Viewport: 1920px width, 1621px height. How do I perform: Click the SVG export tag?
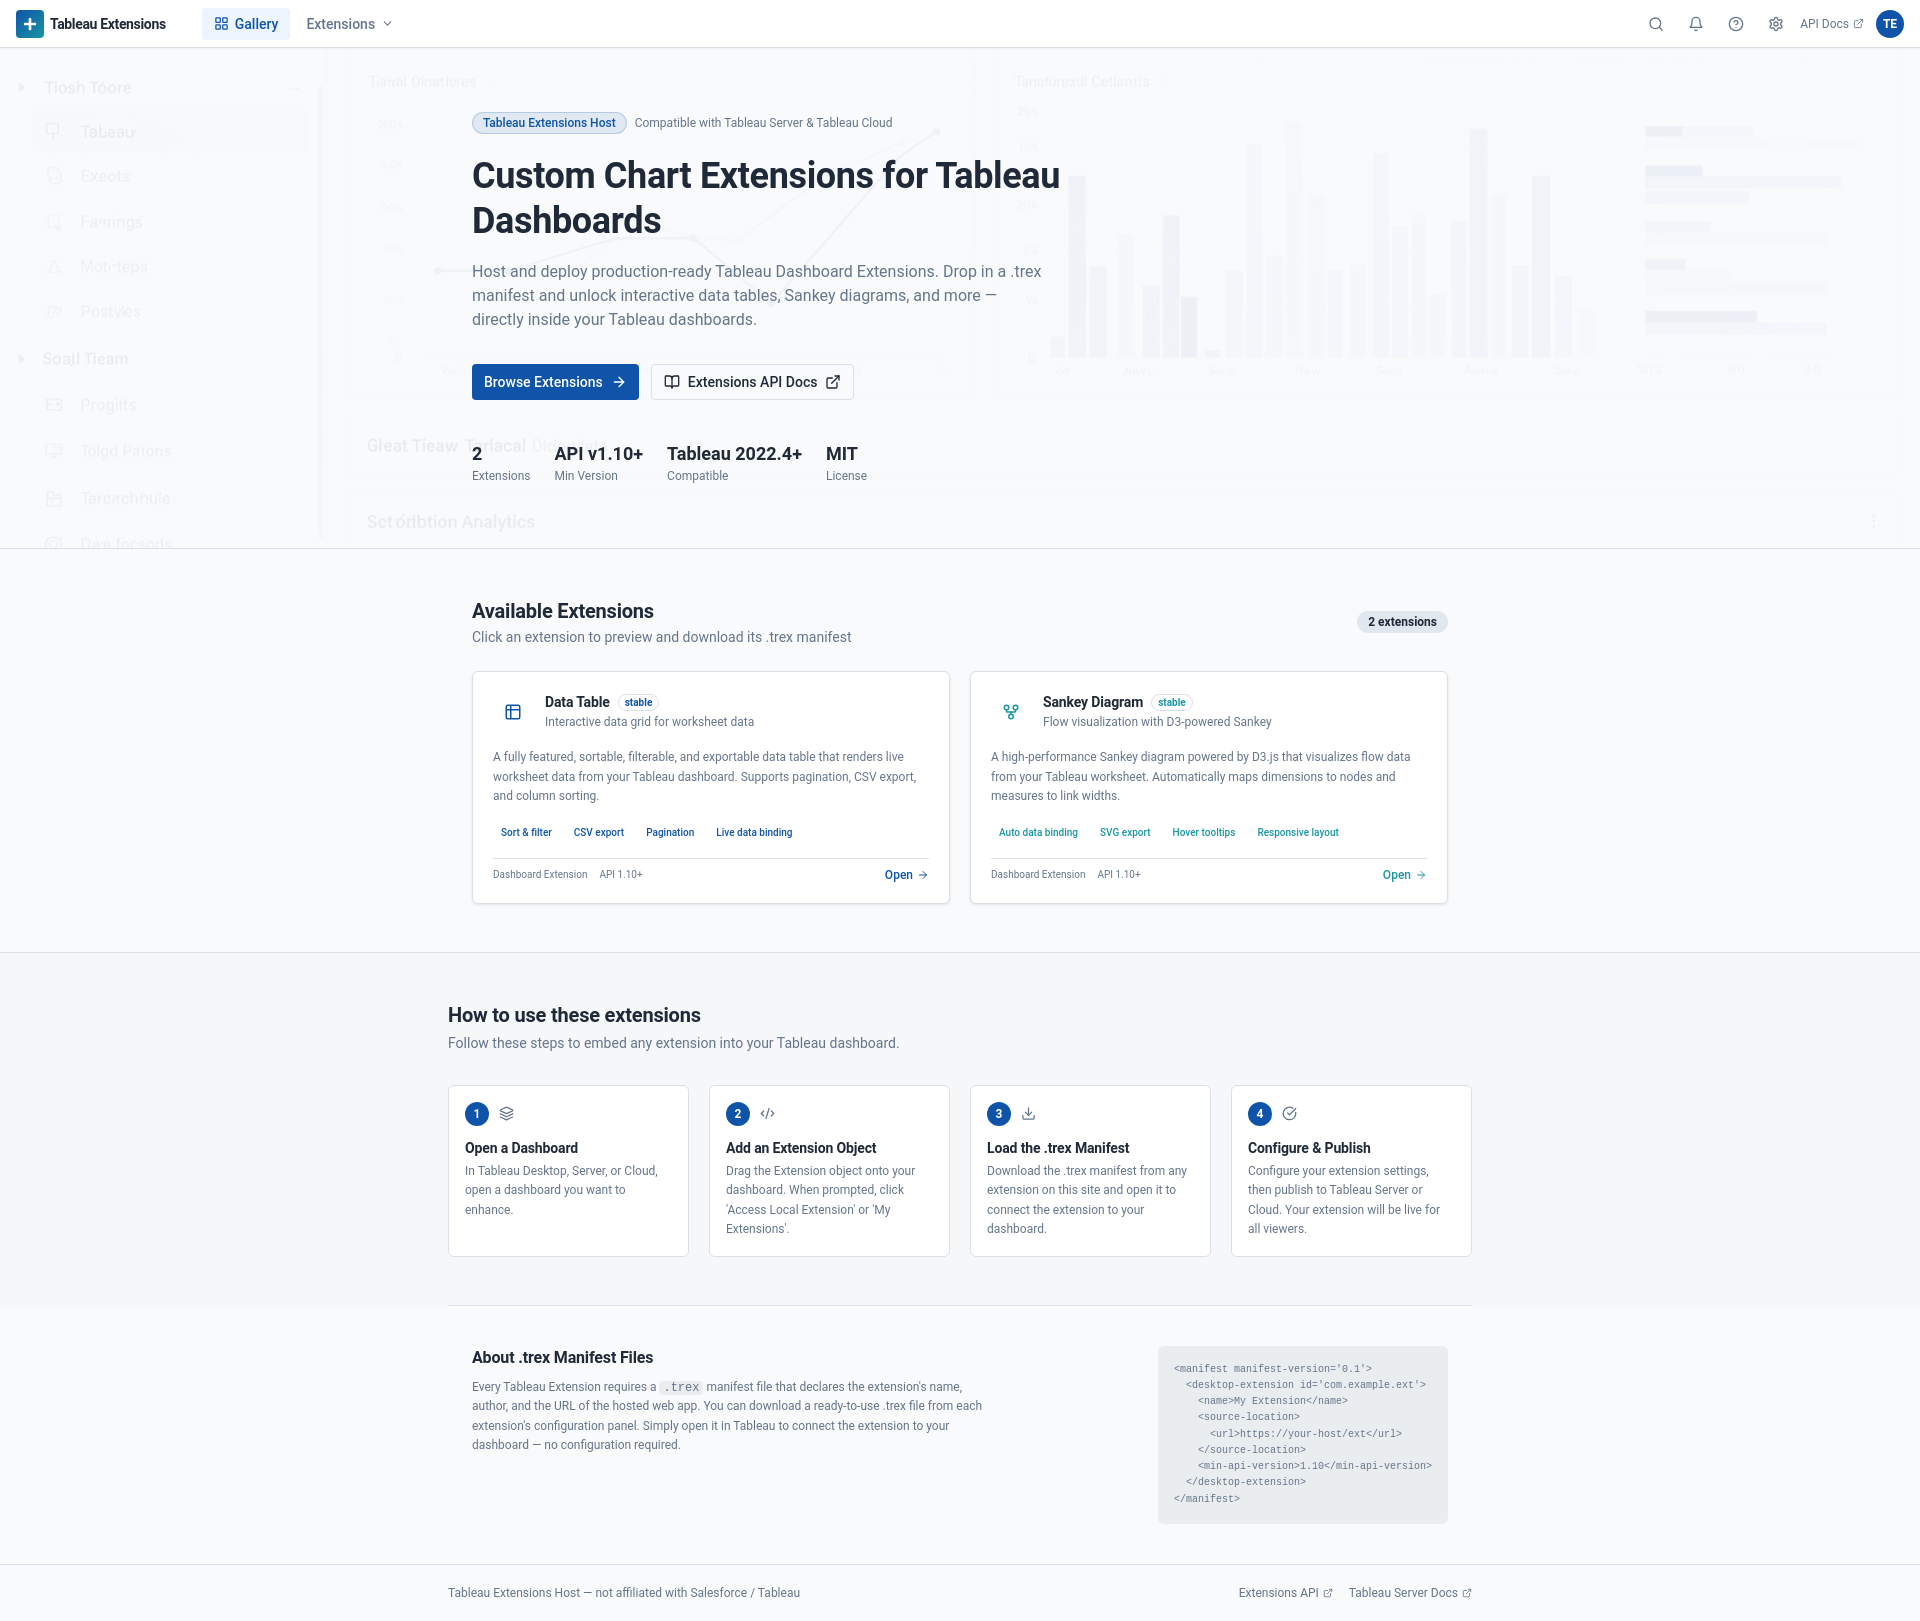point(1125,832)
